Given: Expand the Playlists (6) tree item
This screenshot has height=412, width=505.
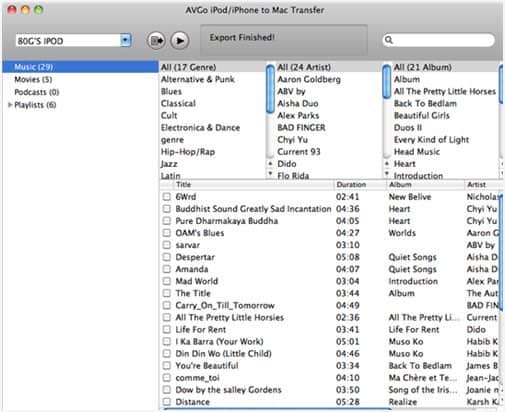Looking at the screenshot, I should [x=10, y=105].
